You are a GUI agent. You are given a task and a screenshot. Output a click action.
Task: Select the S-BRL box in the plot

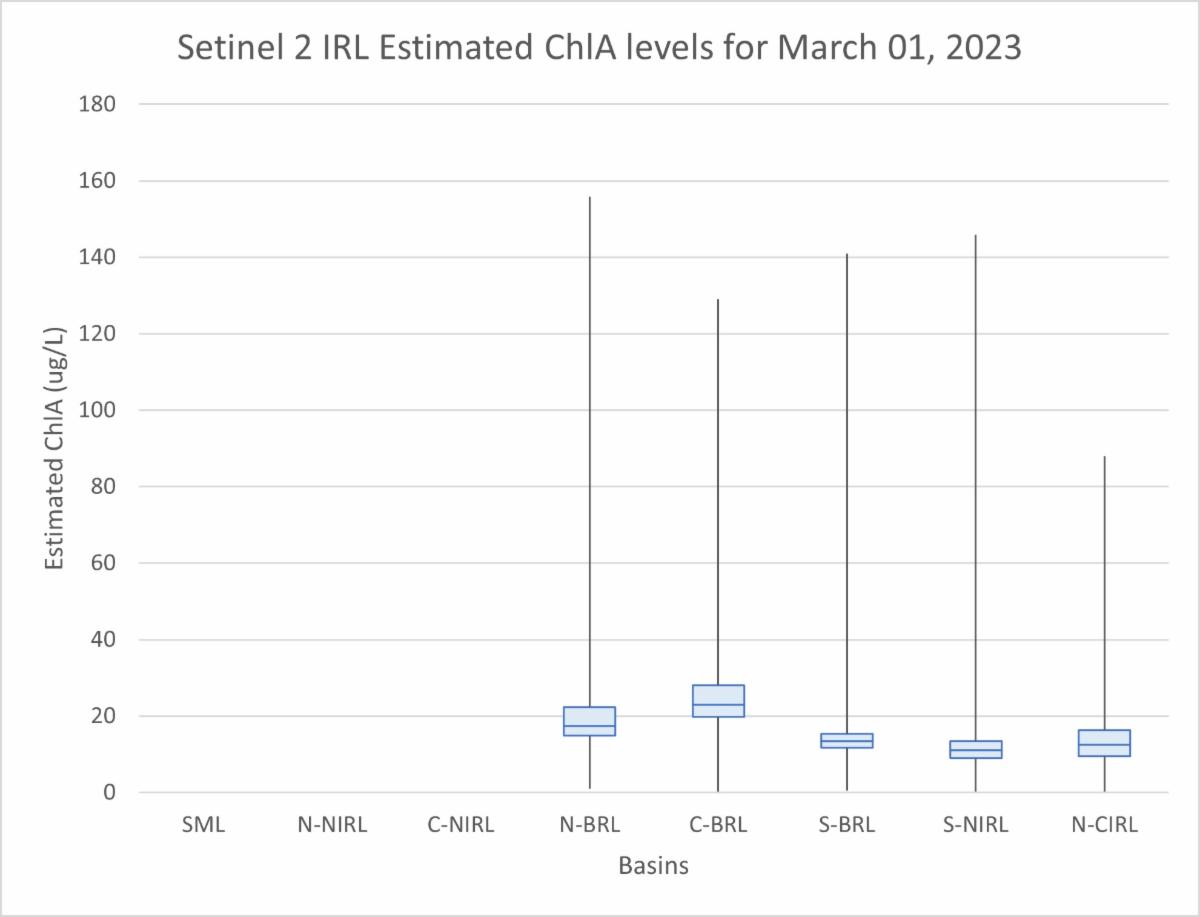tap(847, 740)
